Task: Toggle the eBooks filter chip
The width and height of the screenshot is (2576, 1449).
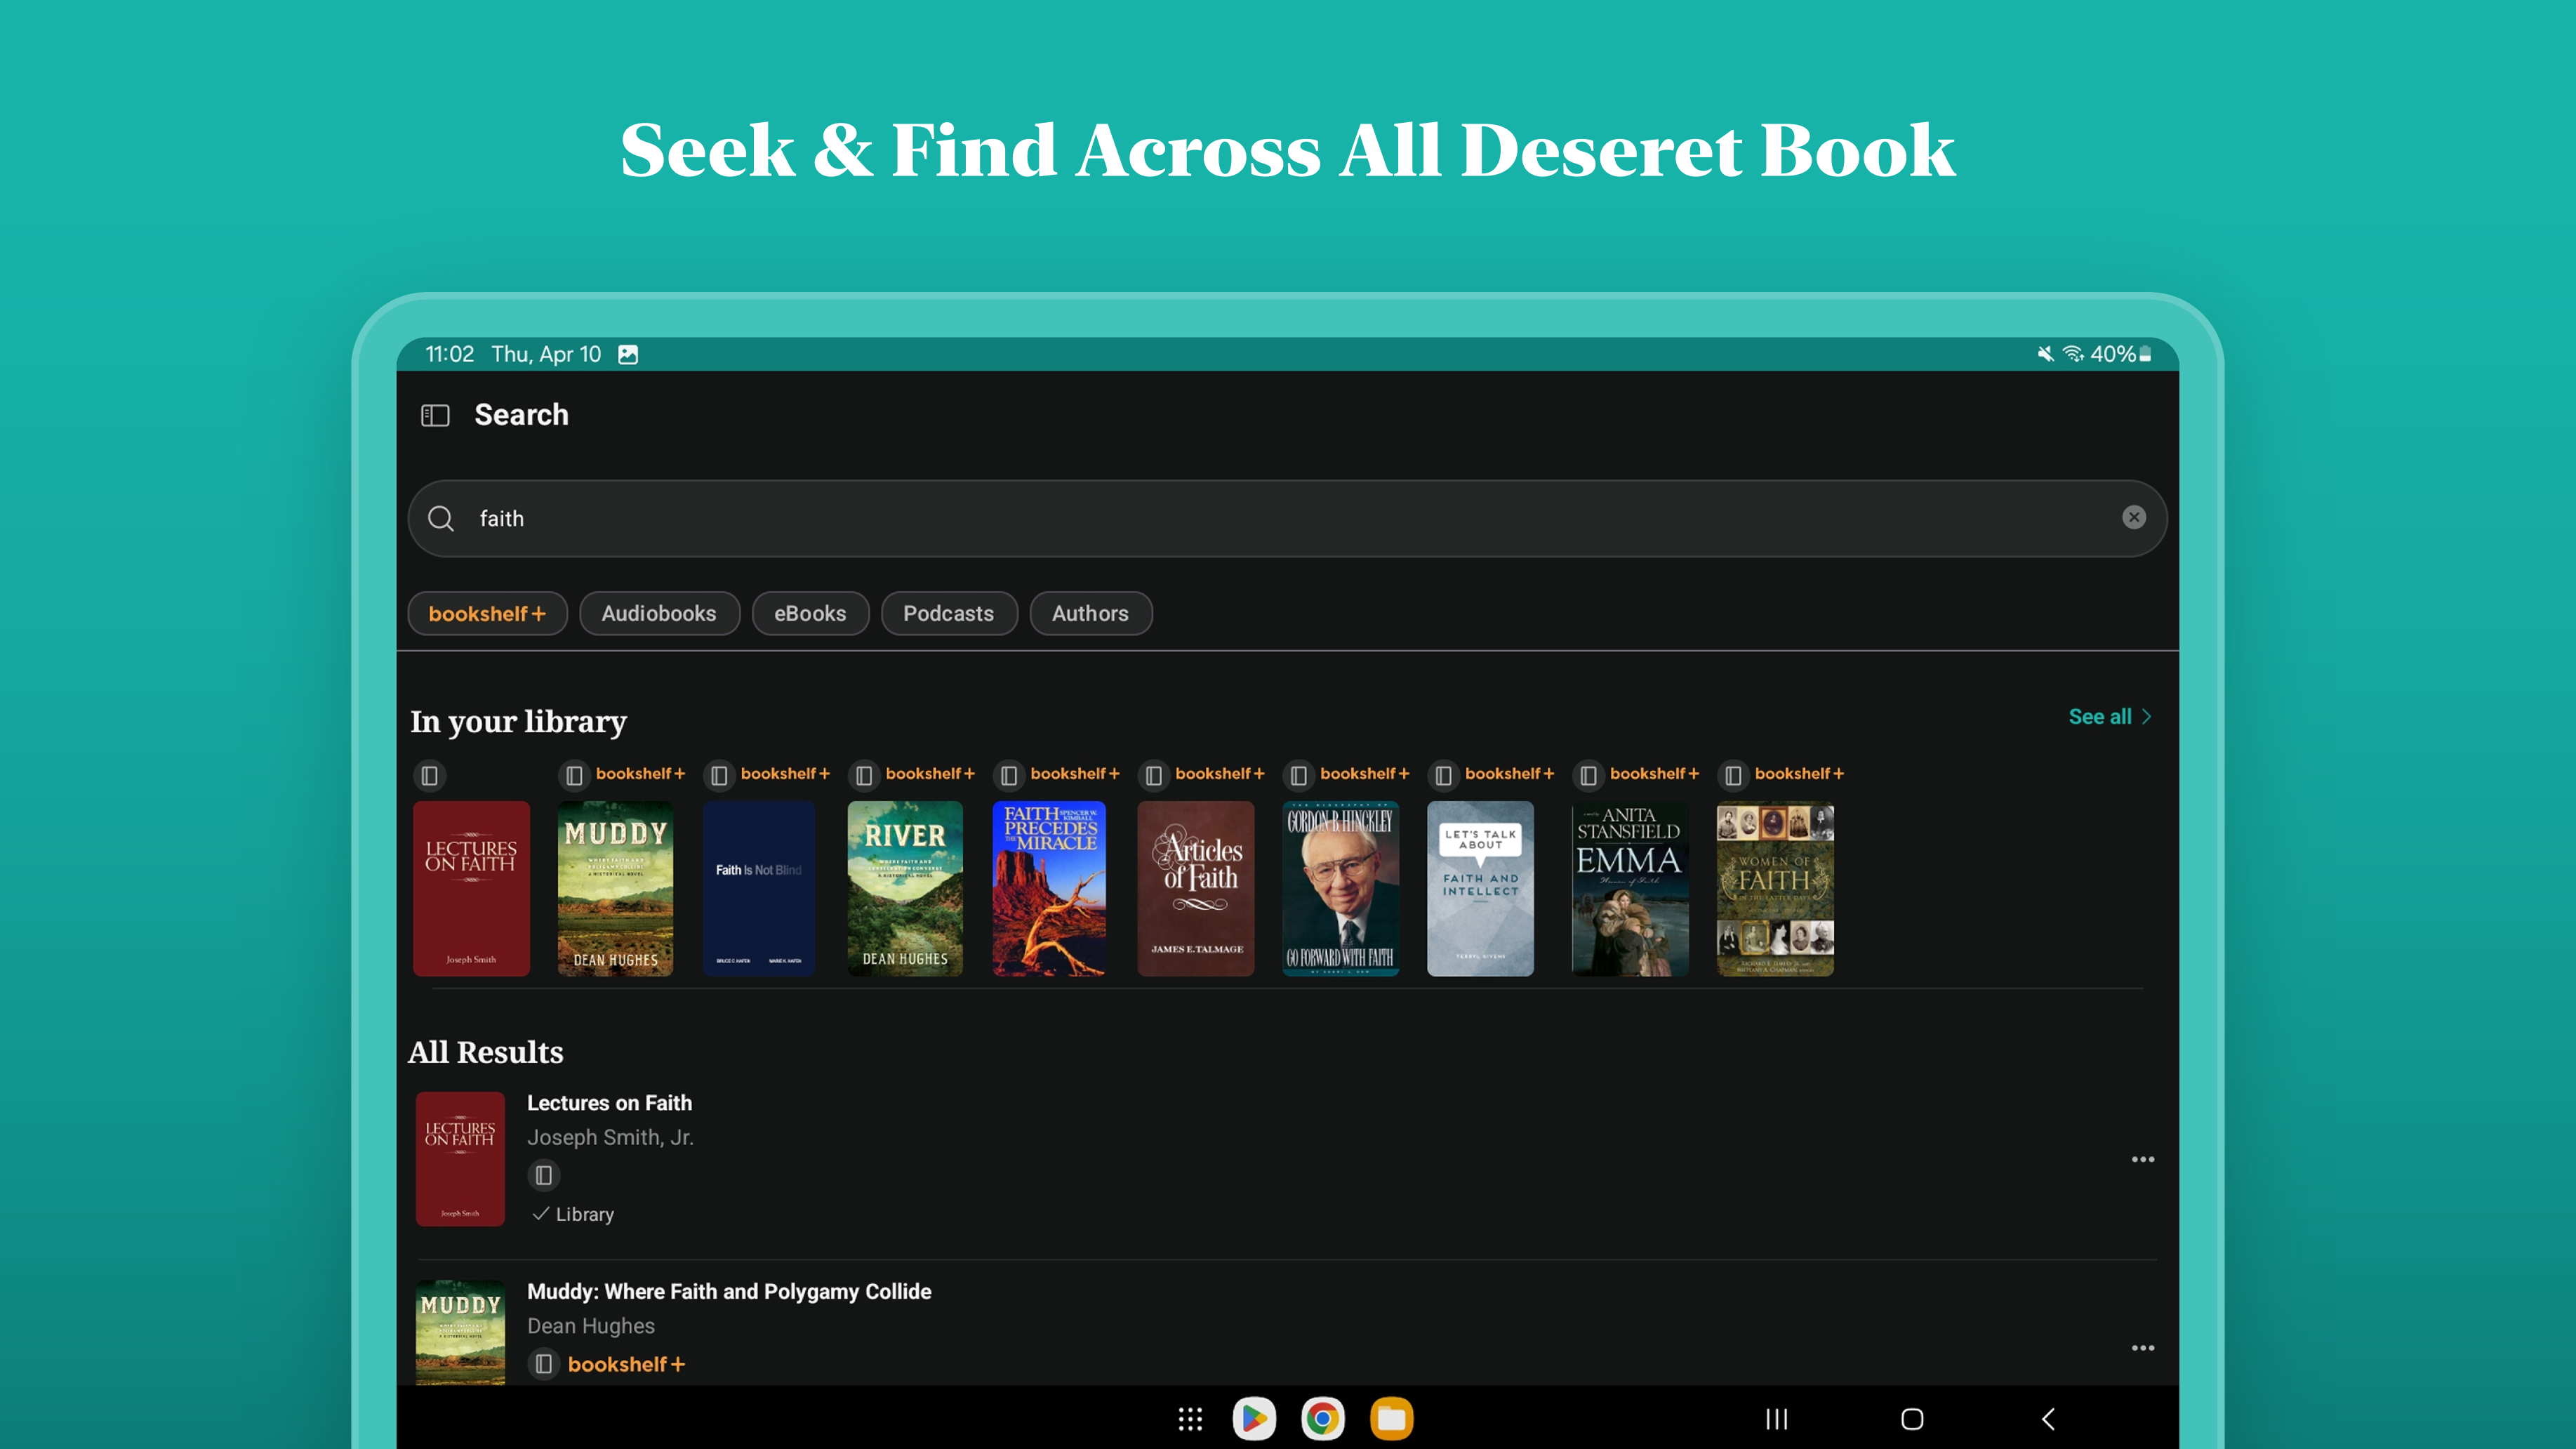Action: pyautogui.click(x=809, y=613)
